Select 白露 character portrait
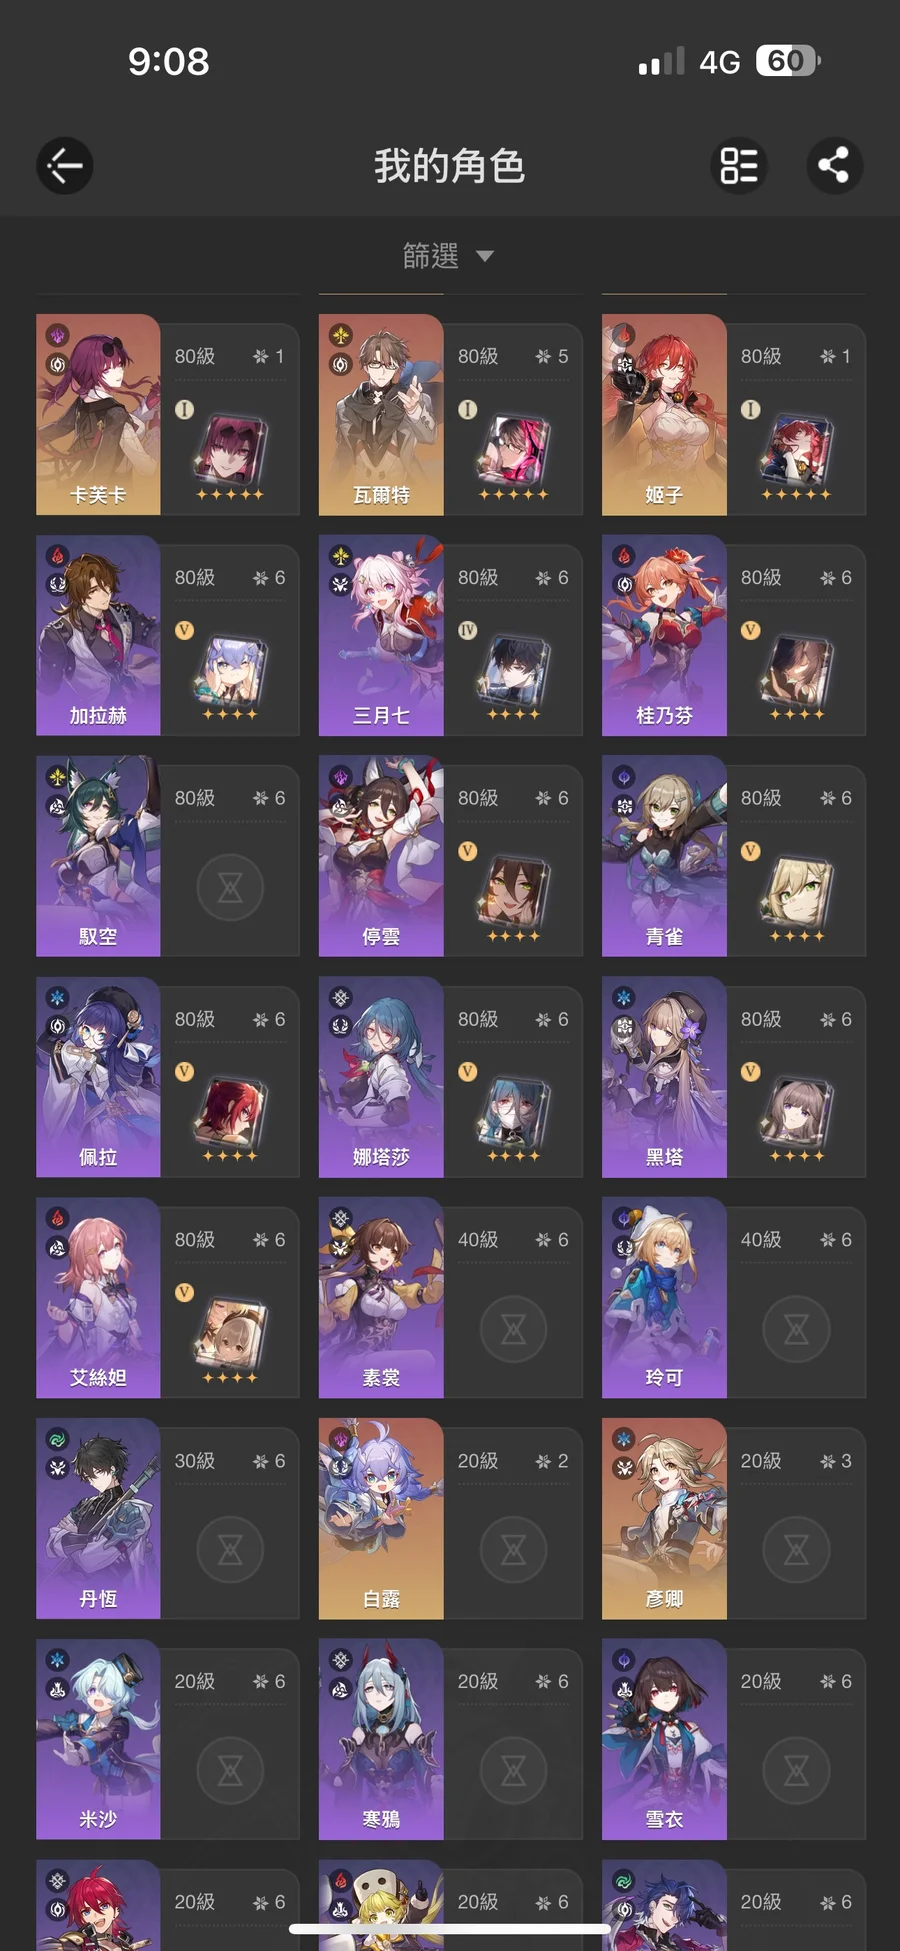The width and height of the screenshot is (900, 1951). 381,1519
